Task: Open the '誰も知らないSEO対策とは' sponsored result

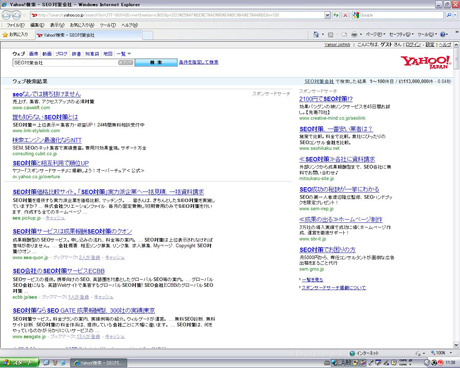Action: point(45,117)
